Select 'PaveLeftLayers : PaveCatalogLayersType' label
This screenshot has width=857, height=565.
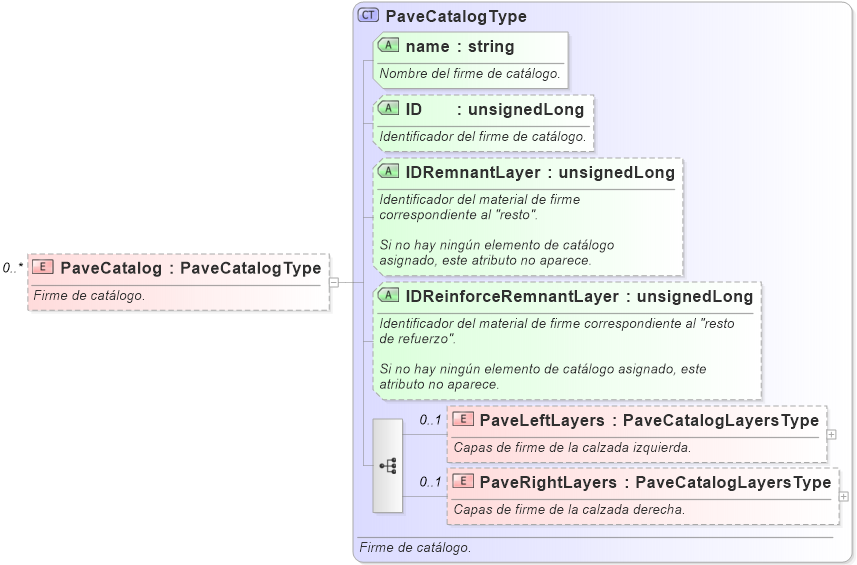[649, 420]
